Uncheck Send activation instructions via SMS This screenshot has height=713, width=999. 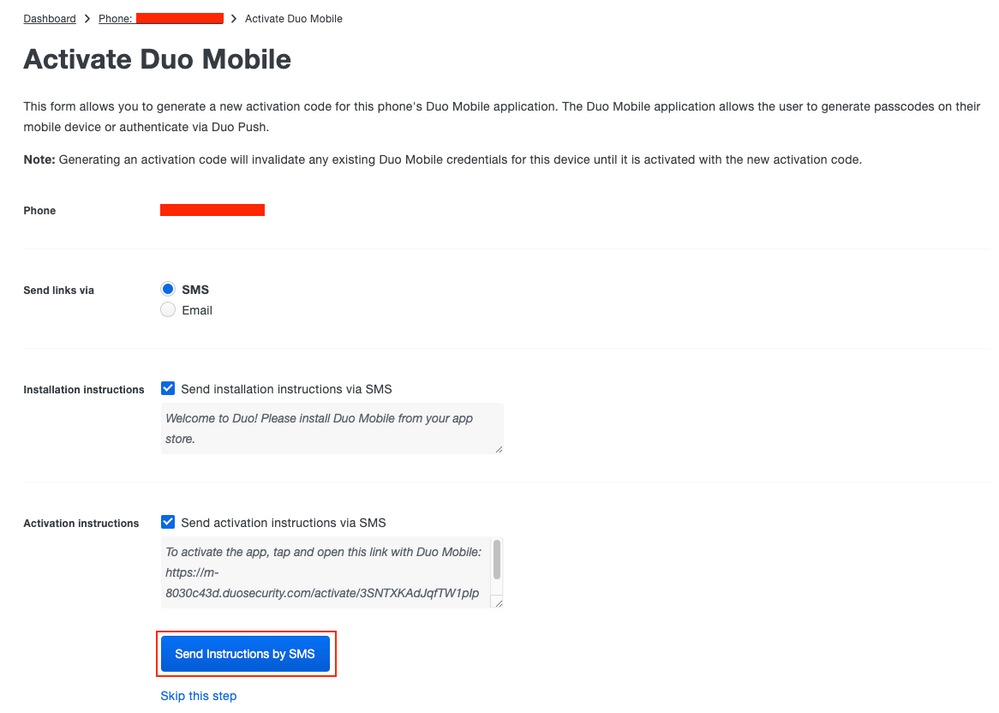click(x=167, y=521)
